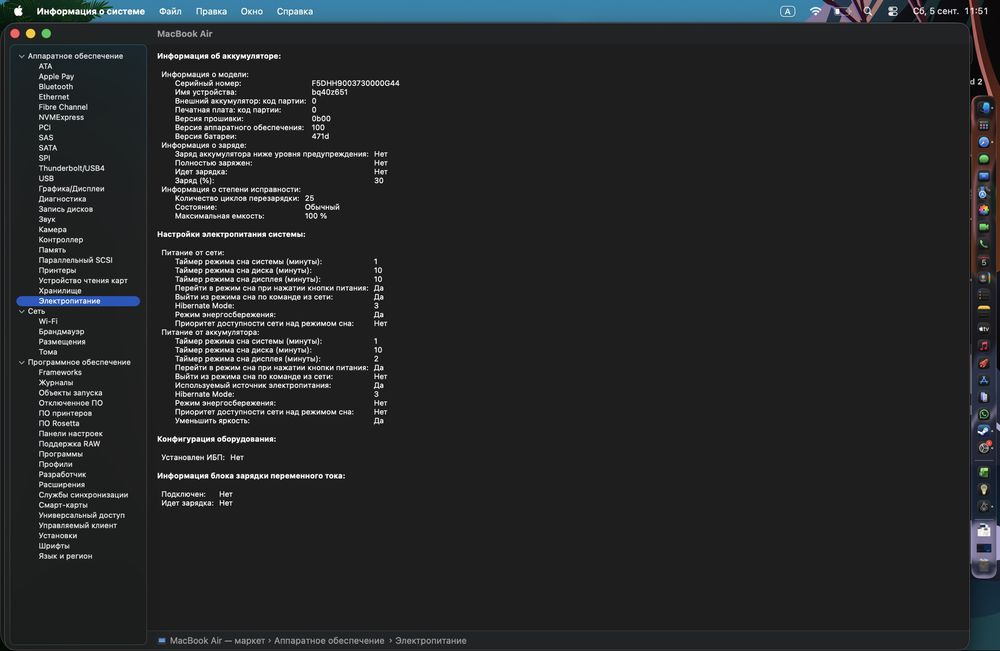The image size is (1000, 651).
Task: Click the Количество циклов перезарядки value 25
Action: tap(309, 198)
